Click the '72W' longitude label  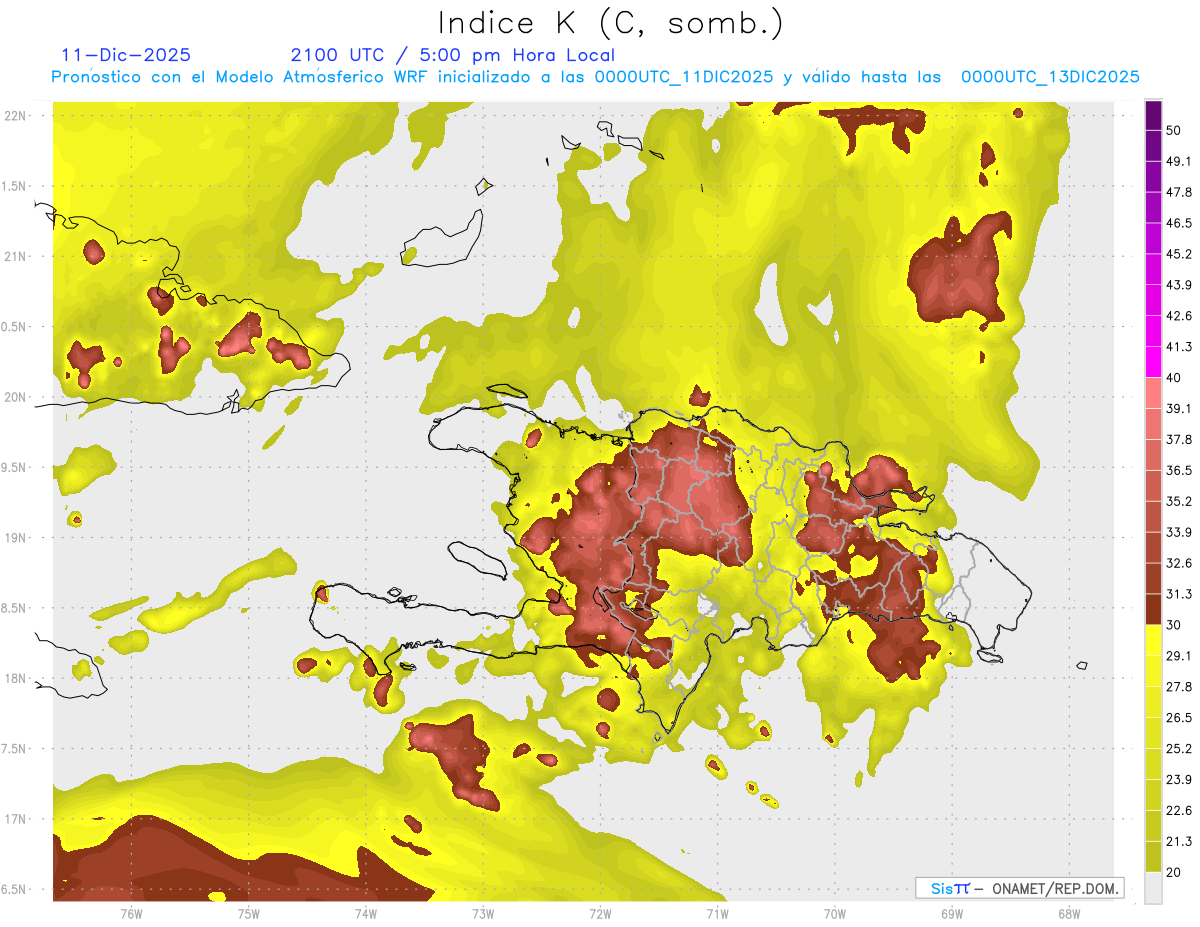[x=600, y=913]
